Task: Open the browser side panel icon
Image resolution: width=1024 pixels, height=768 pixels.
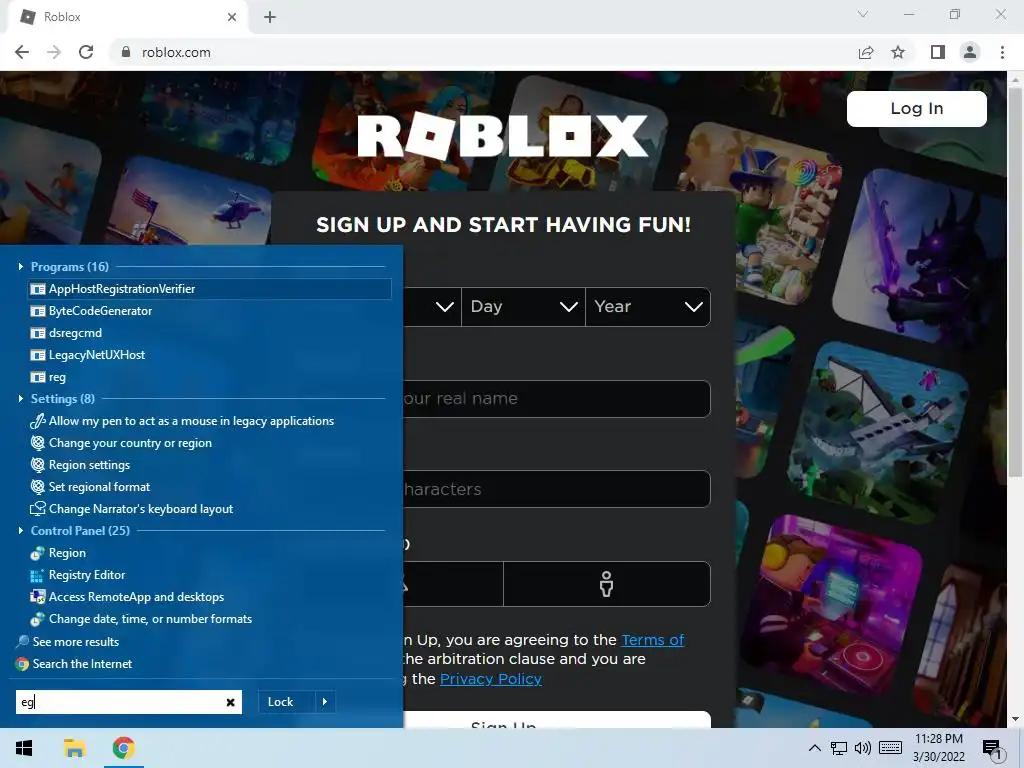Action: [x=938, y=52]
